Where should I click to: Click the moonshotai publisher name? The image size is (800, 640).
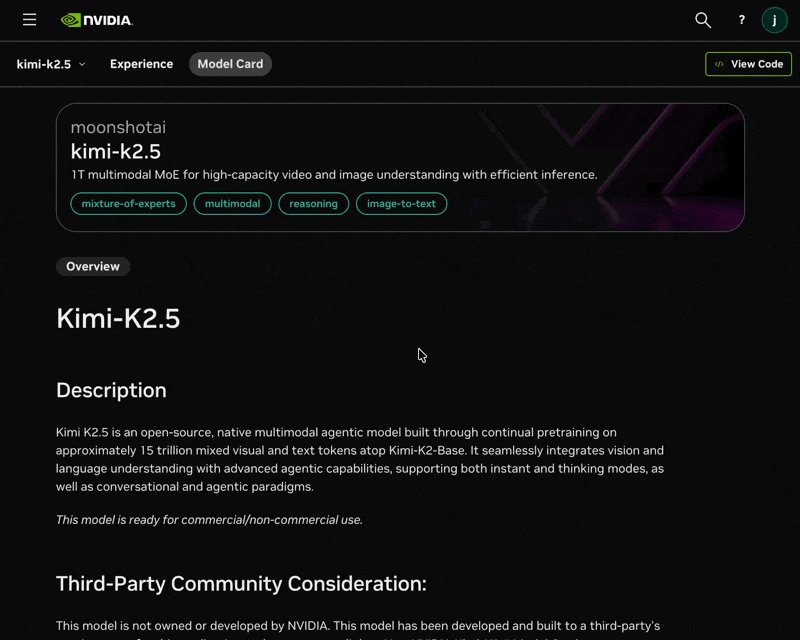118,127
